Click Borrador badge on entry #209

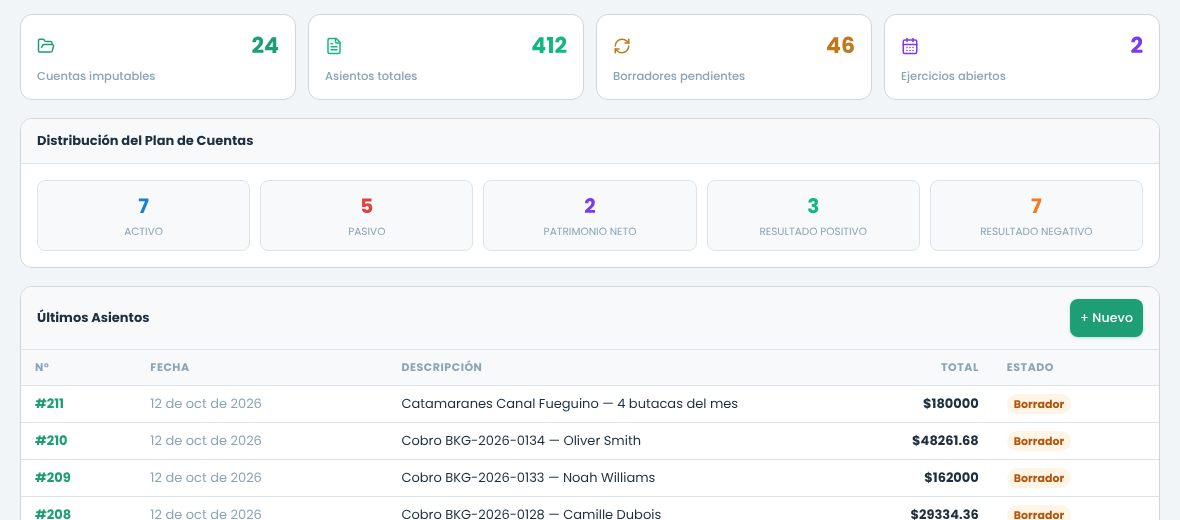(1039, 478)
